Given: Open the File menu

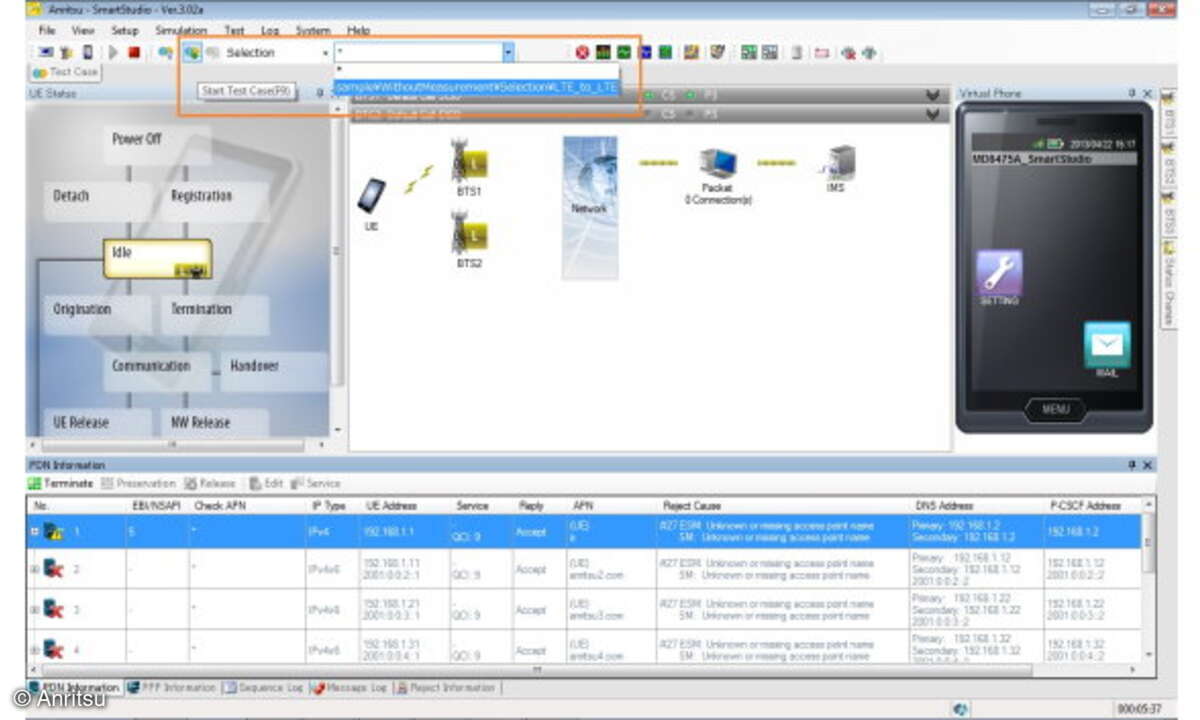Looking at the screenshot, I should click(x=47, y=31).
